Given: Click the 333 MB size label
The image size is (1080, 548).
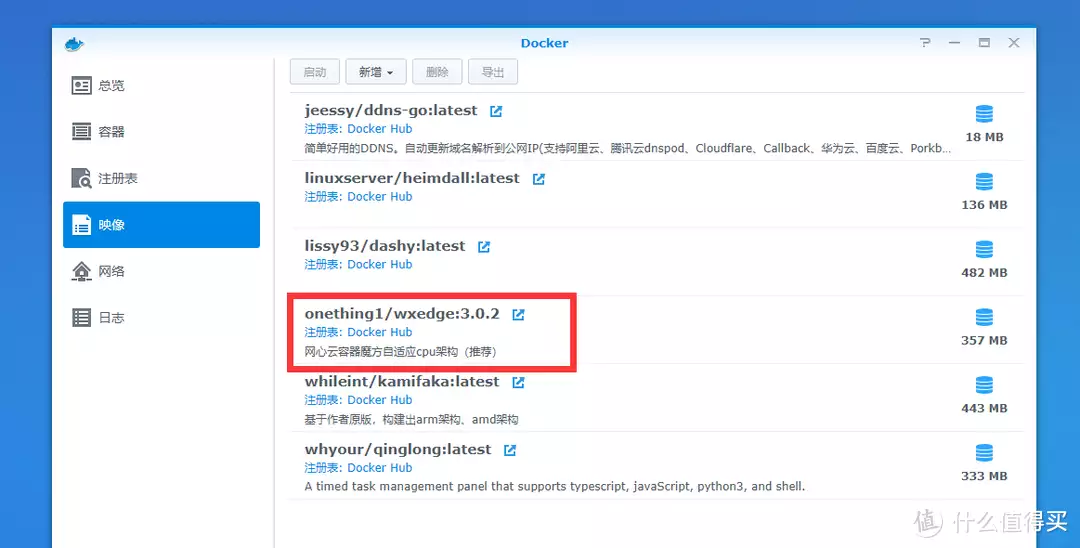Looking at the screenshot, I should [984, 476].
